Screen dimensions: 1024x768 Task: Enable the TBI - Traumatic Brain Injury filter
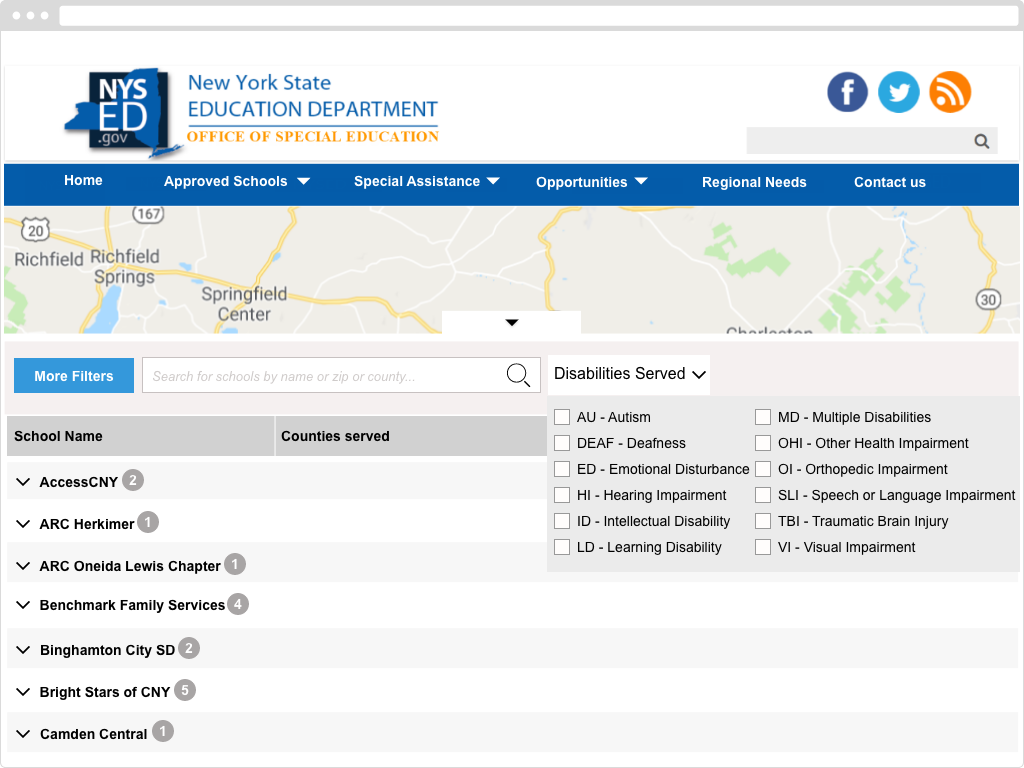pos(763,521)
